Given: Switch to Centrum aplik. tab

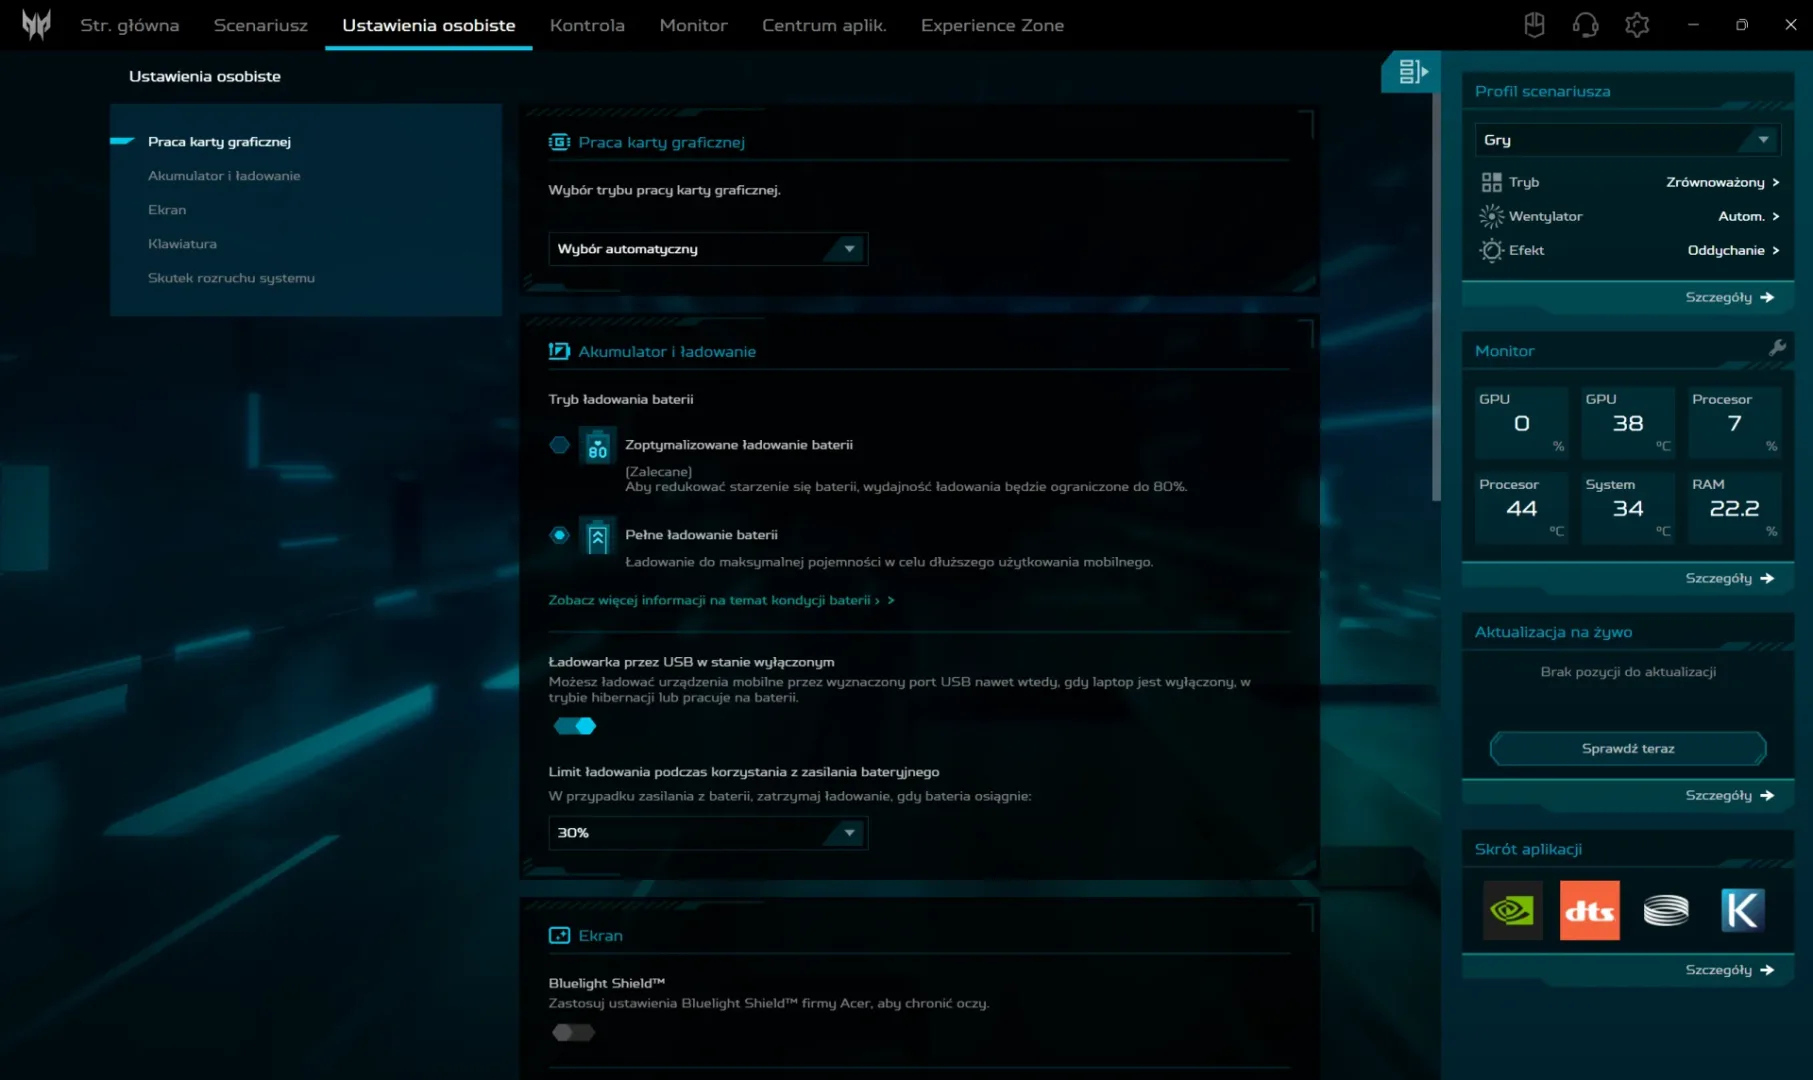Looking at the screenshot, I should pyautogui.click(x=824, y=25).
